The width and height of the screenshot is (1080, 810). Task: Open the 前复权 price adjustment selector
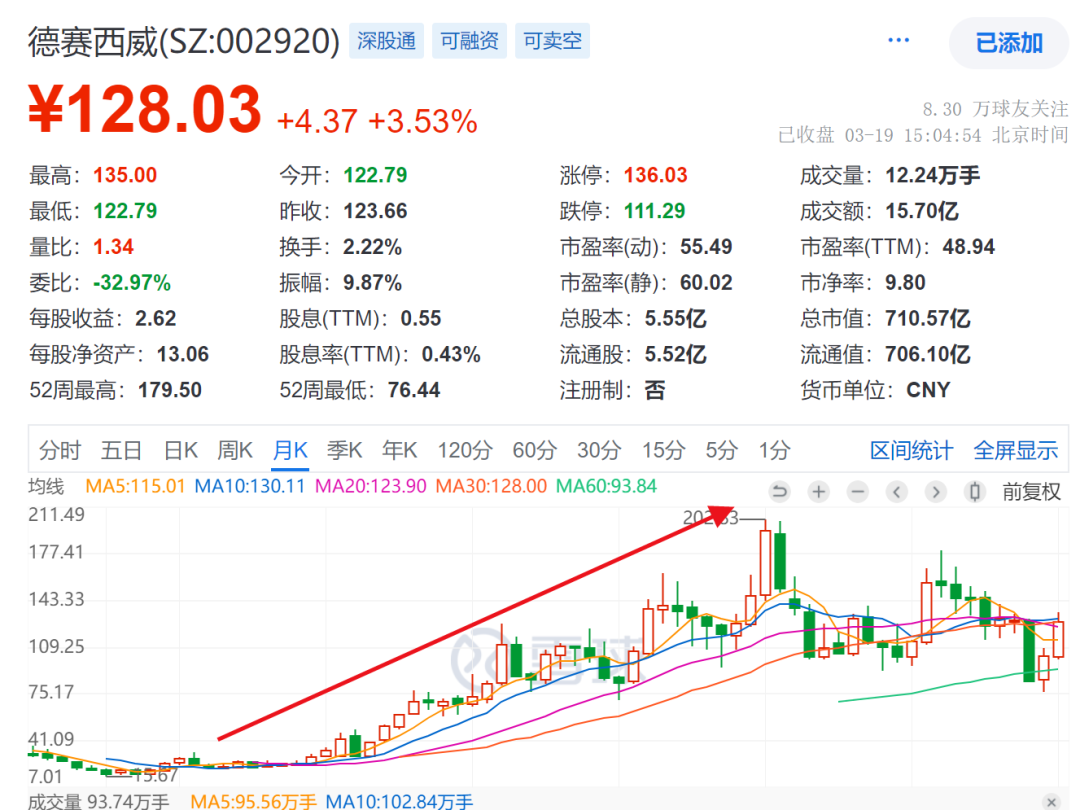tap(1030, 492)
